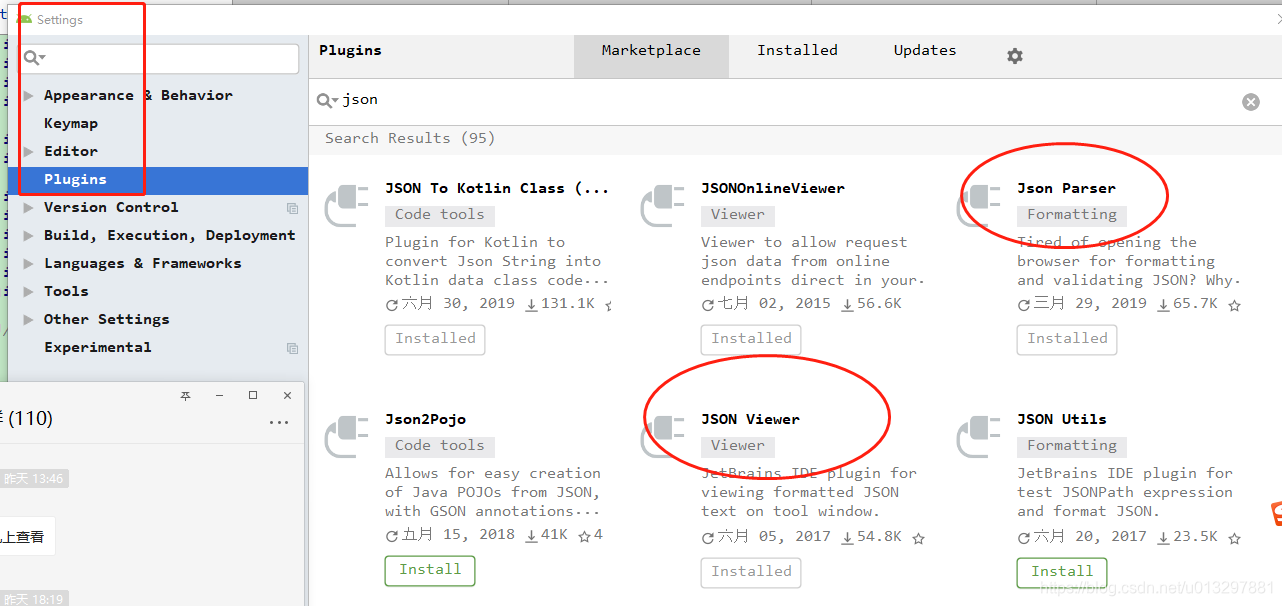Expand the Tools settings node

point(29,292)
